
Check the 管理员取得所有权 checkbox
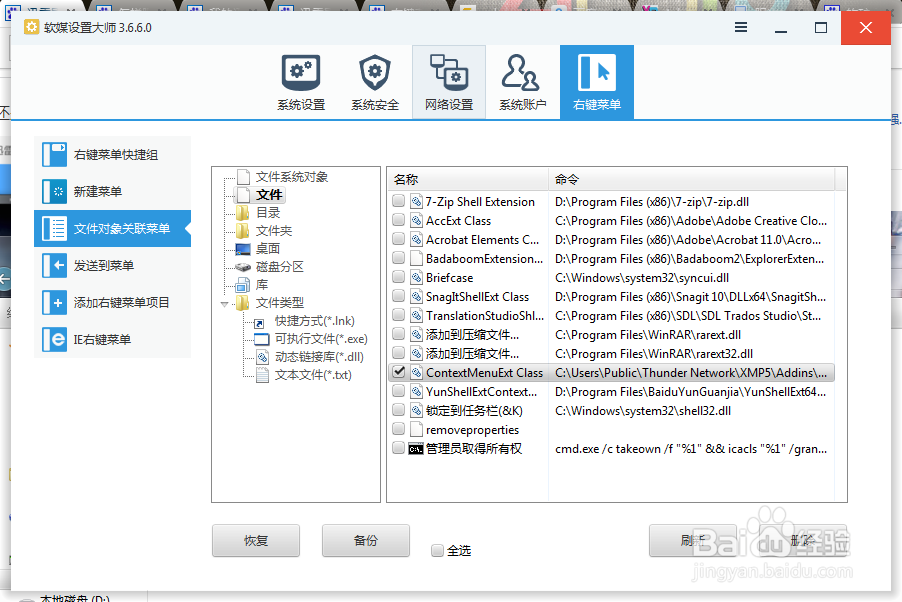398,448
